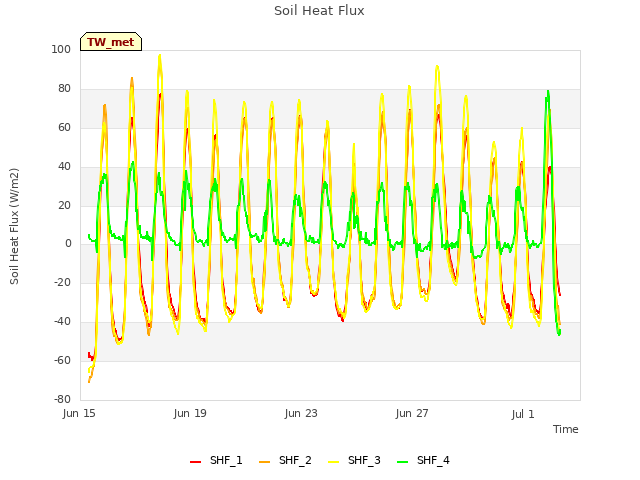The width and height of the screenshot is (640, 480).
Task: Click the 0 y-axis tick label
Action: point(68,244)
